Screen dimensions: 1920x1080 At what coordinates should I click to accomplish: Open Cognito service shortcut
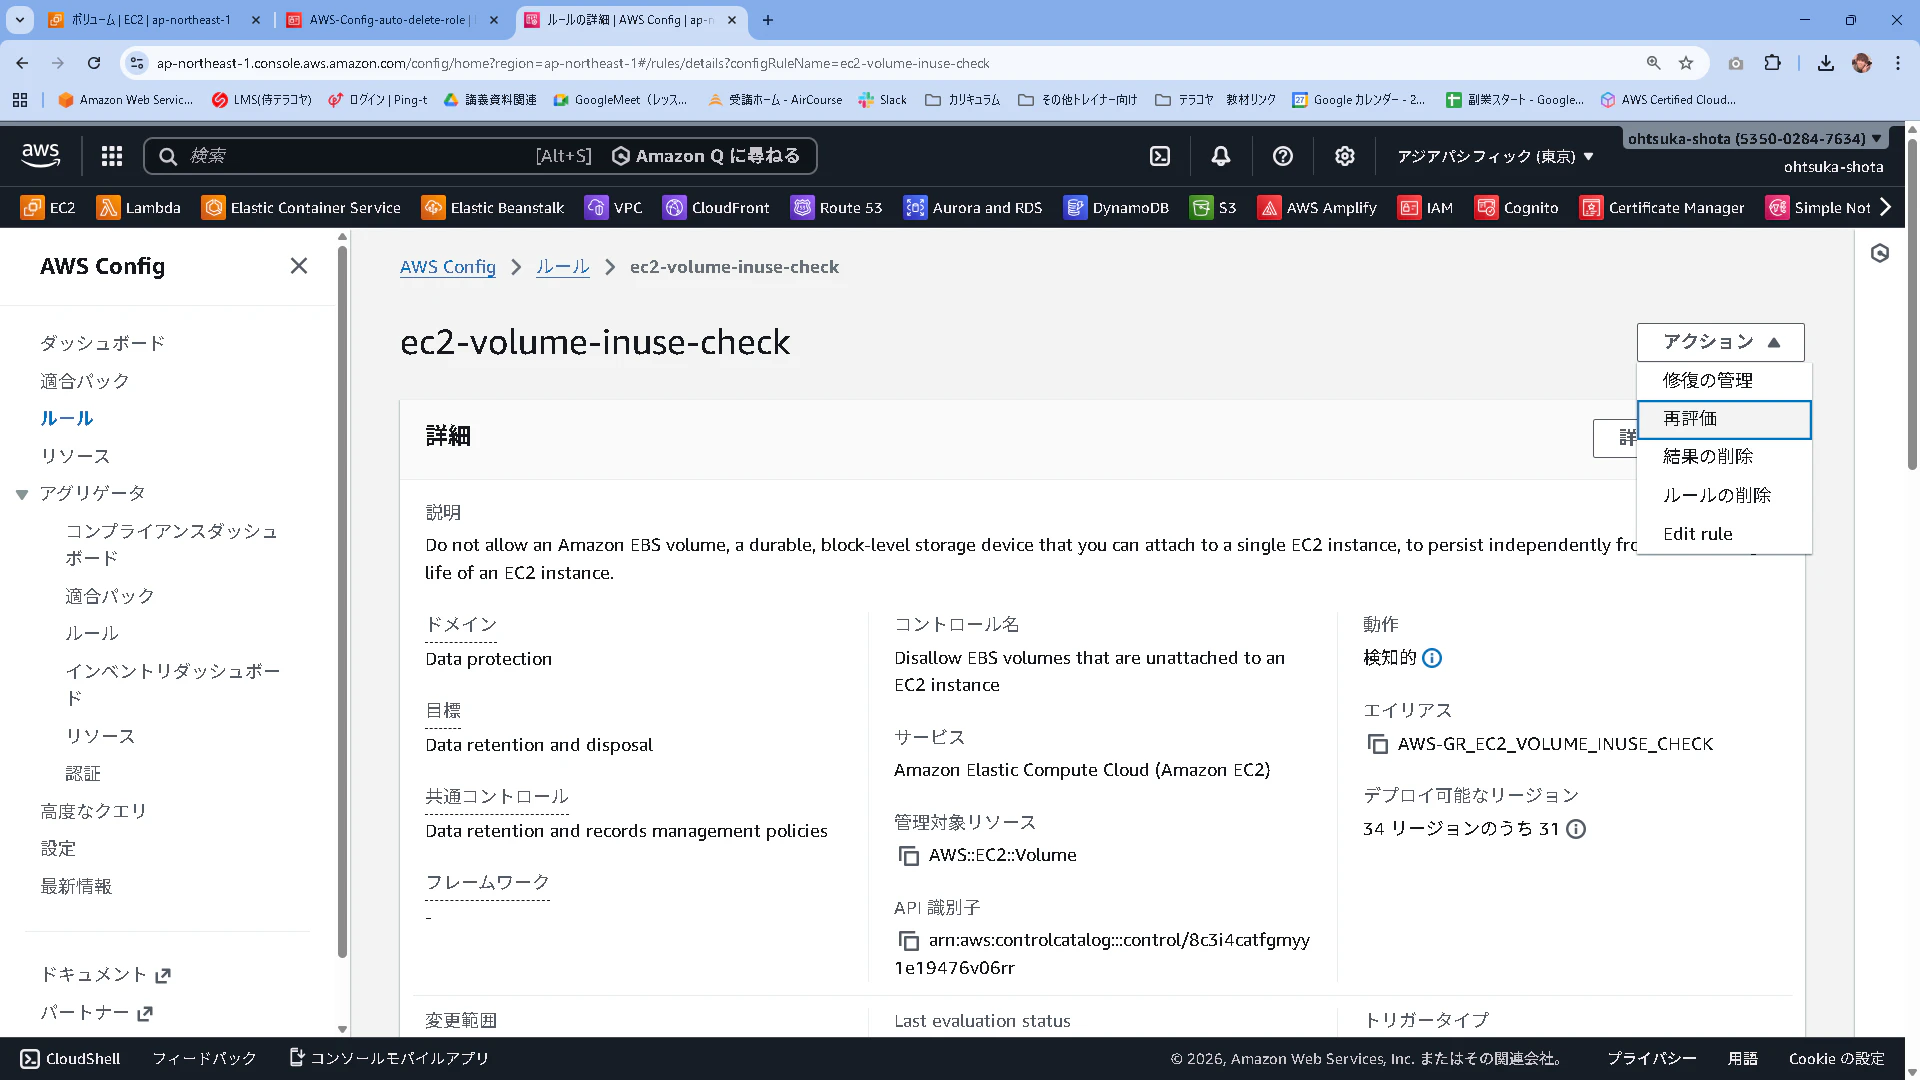click(x=1517, y=208)
